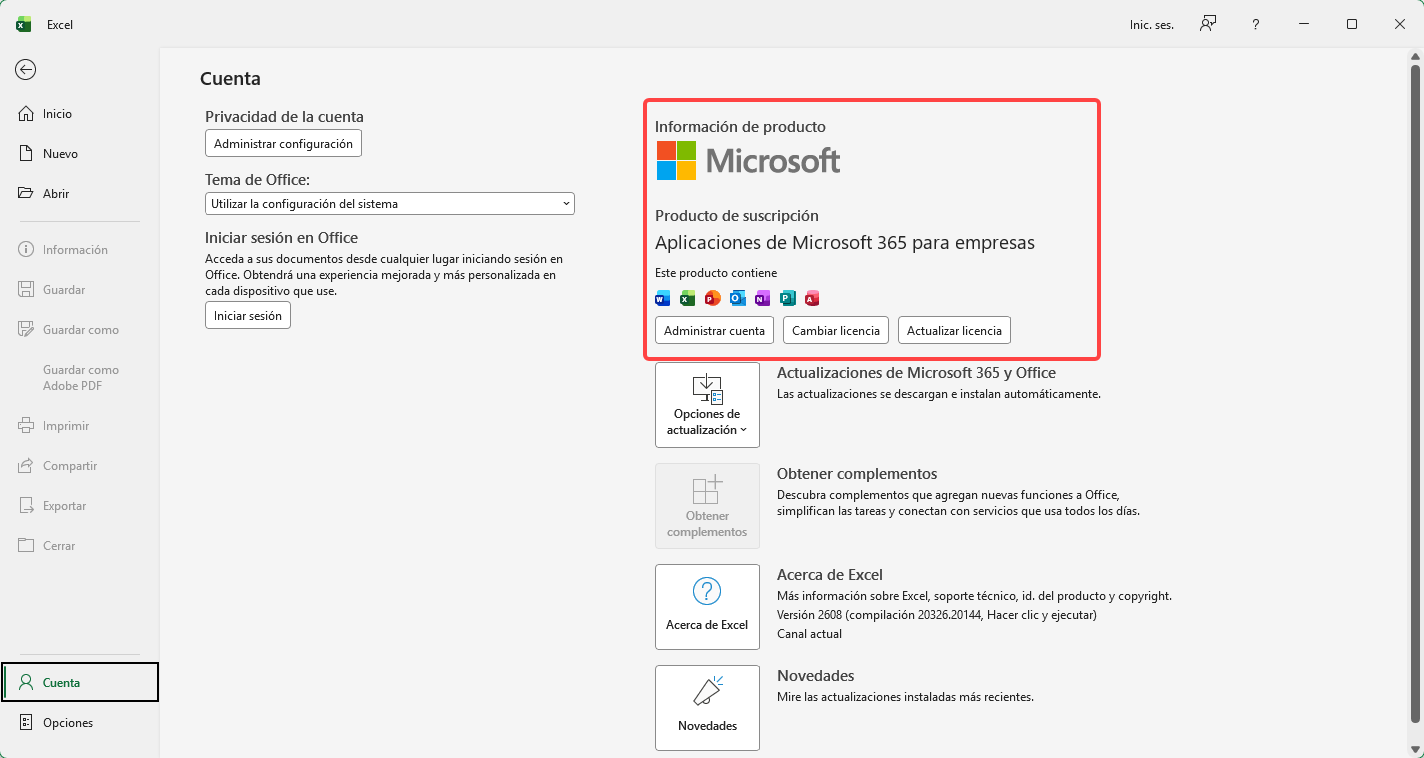This screenshot has height=758, width=1424.
Task: Click the Producto de suscripción label
Action: 737,216
